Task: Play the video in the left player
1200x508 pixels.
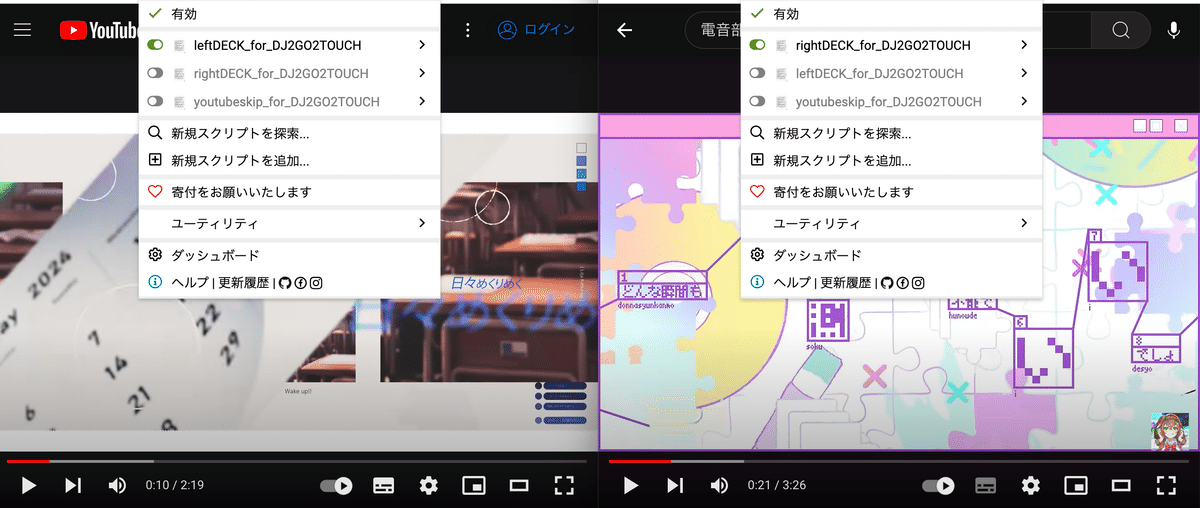Action: [29, 485]
